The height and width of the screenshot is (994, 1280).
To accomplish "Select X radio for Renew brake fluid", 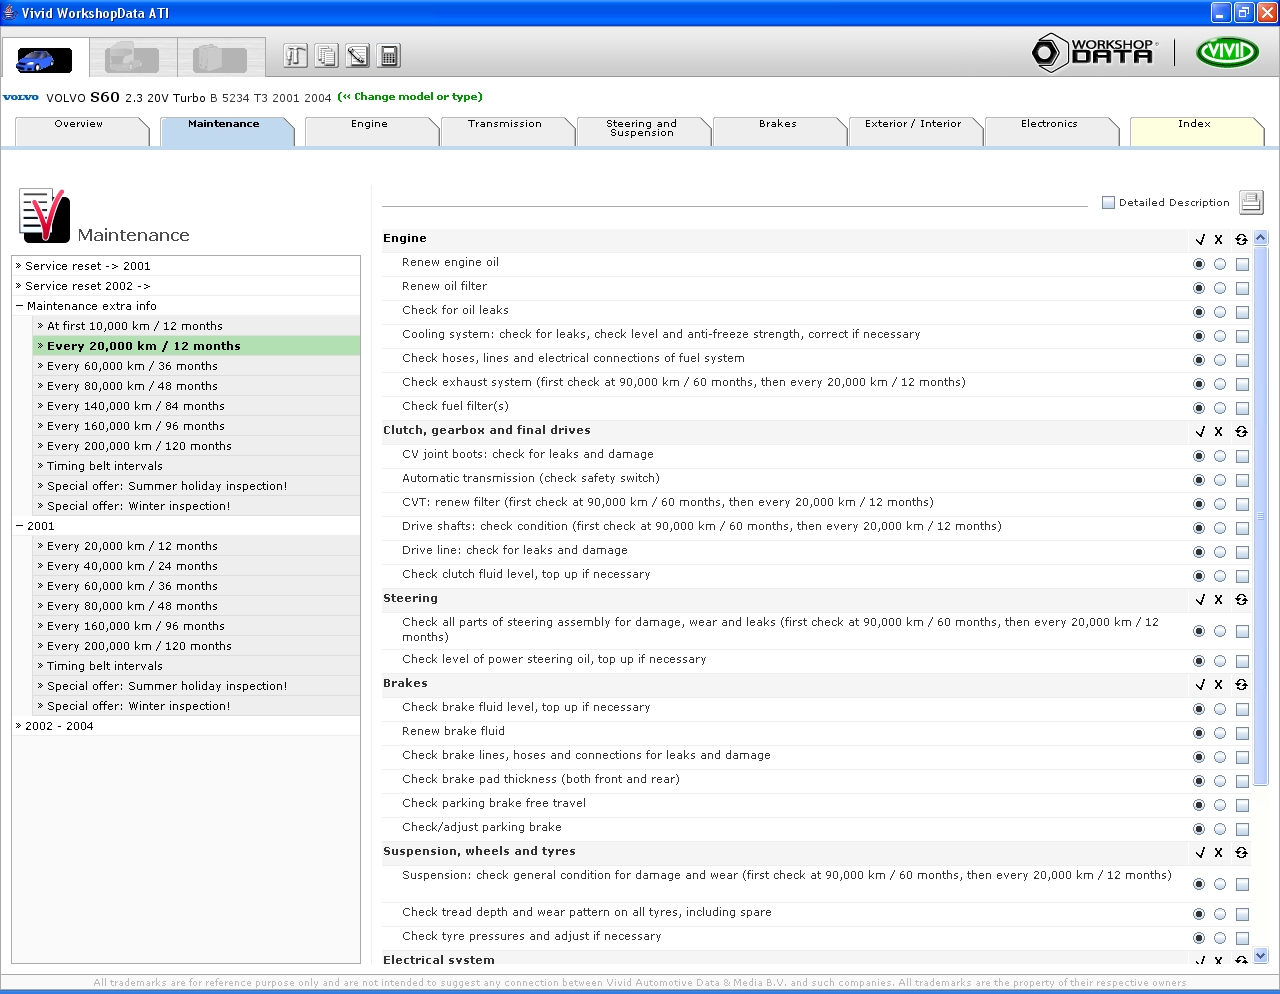I will (1220, 733).
